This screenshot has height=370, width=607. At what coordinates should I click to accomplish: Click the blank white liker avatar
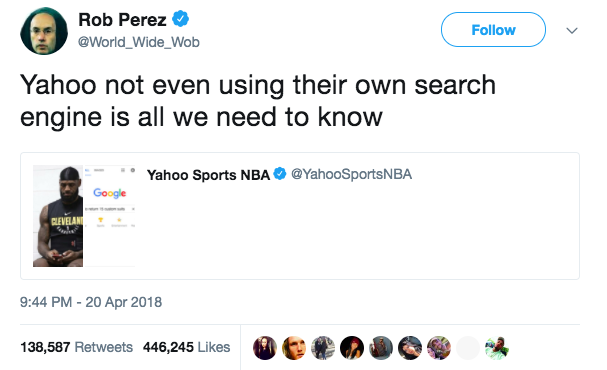(468, 348)
